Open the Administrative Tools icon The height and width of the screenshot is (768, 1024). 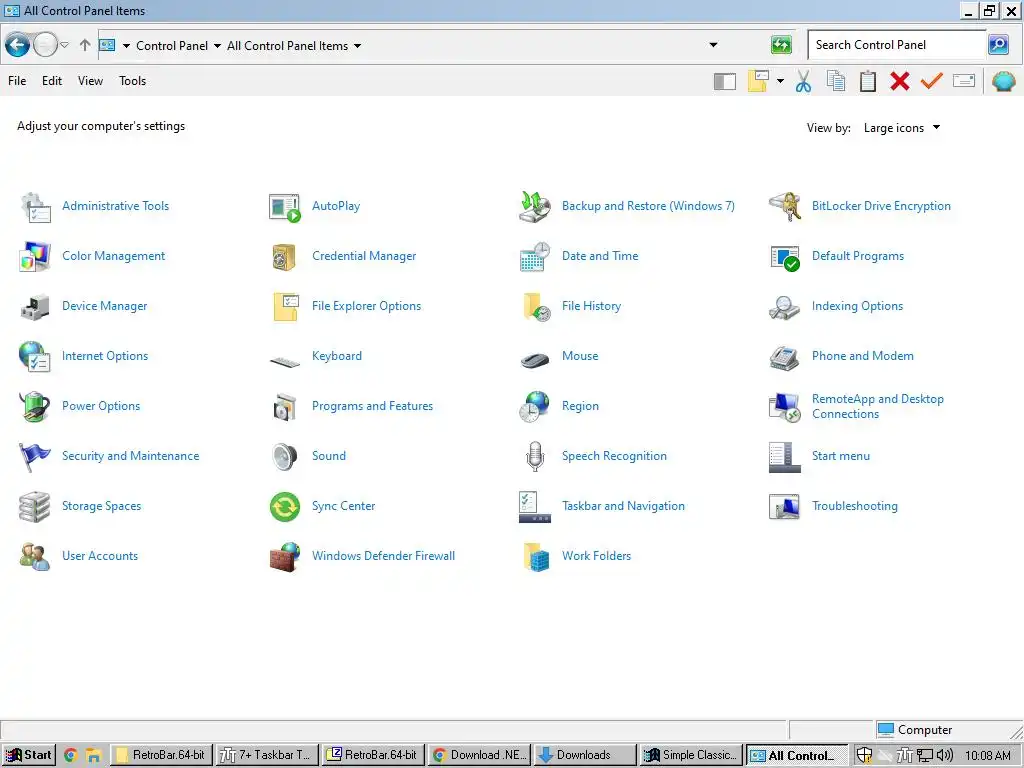[x=35, y=206]
